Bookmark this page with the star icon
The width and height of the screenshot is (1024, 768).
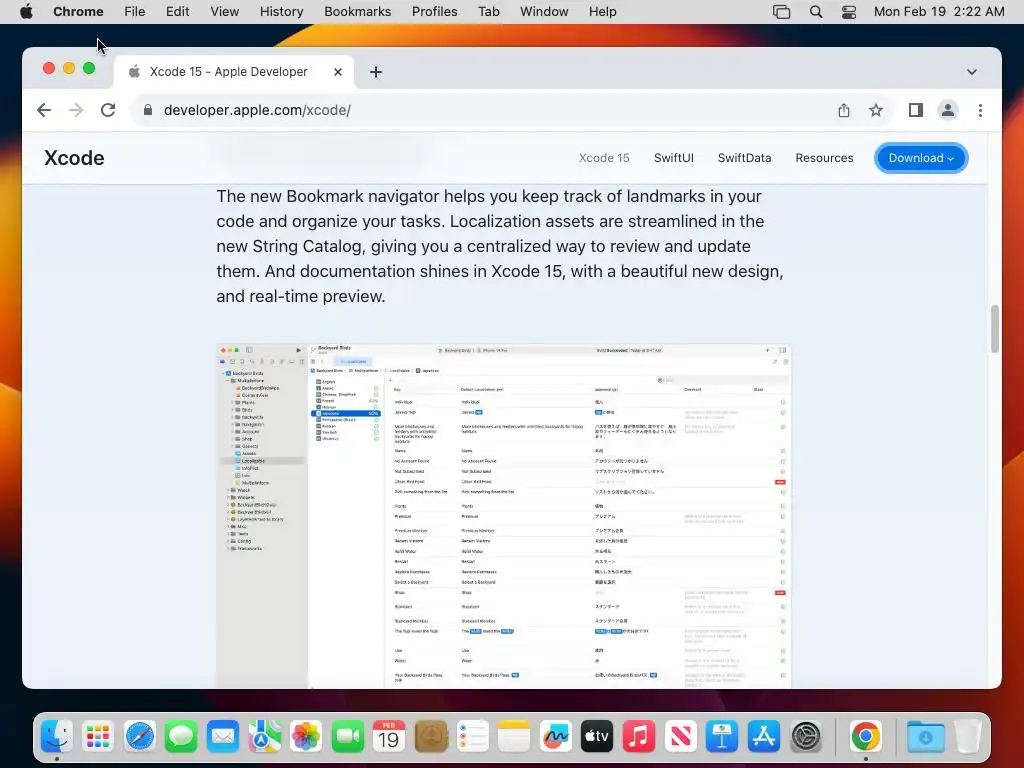coord(876,110)
